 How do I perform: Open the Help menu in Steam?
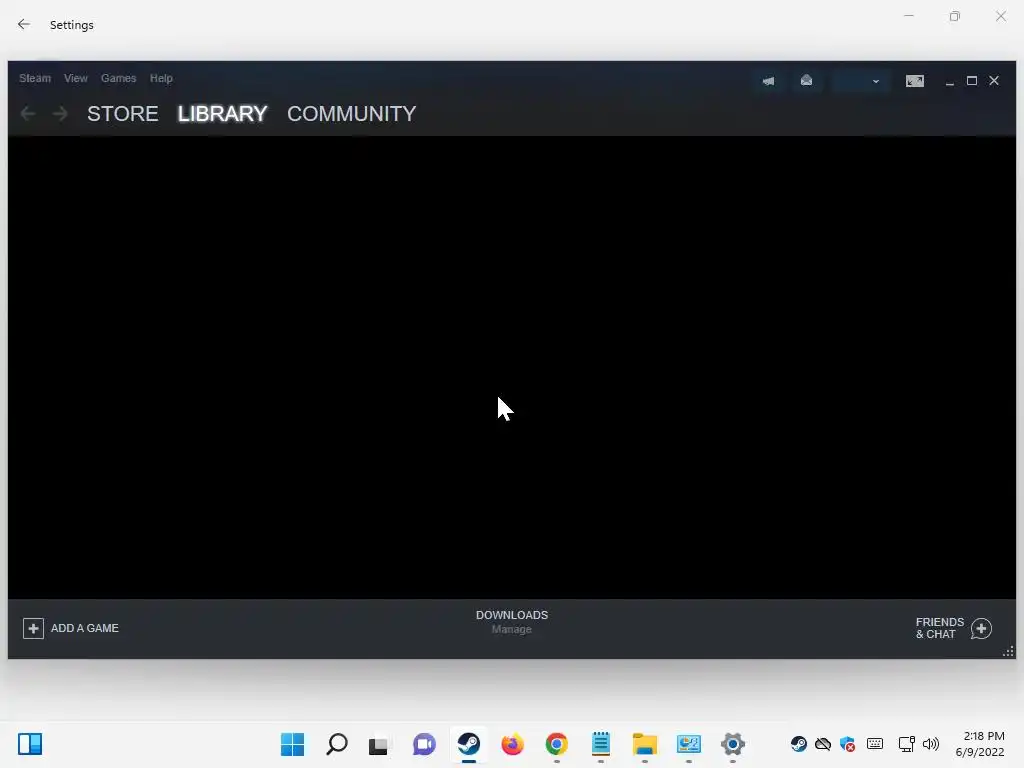point(161,78)
